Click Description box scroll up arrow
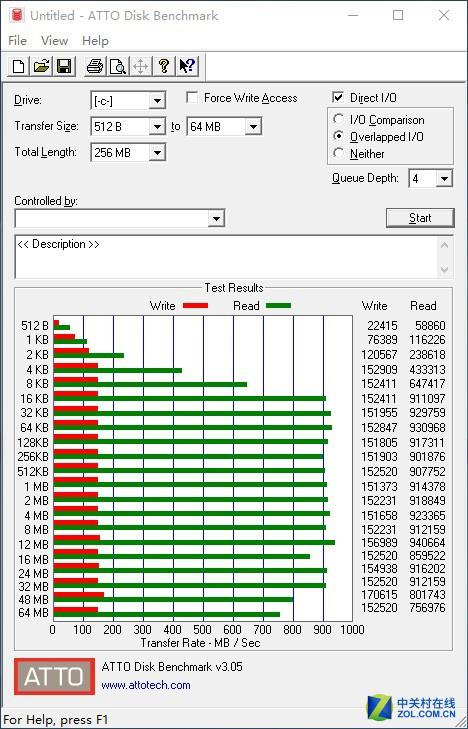Viewport: 468px width, 729px height. [x=444, y=245]
